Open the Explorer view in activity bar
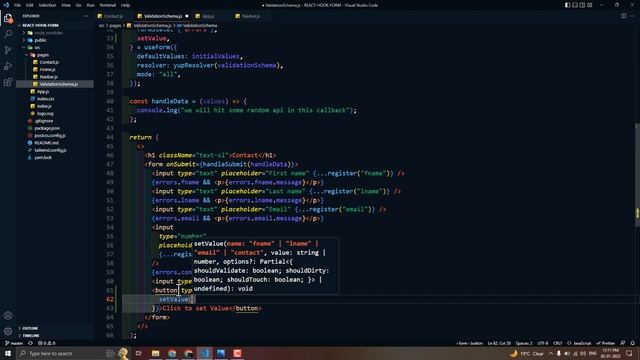 pos(8,18)
